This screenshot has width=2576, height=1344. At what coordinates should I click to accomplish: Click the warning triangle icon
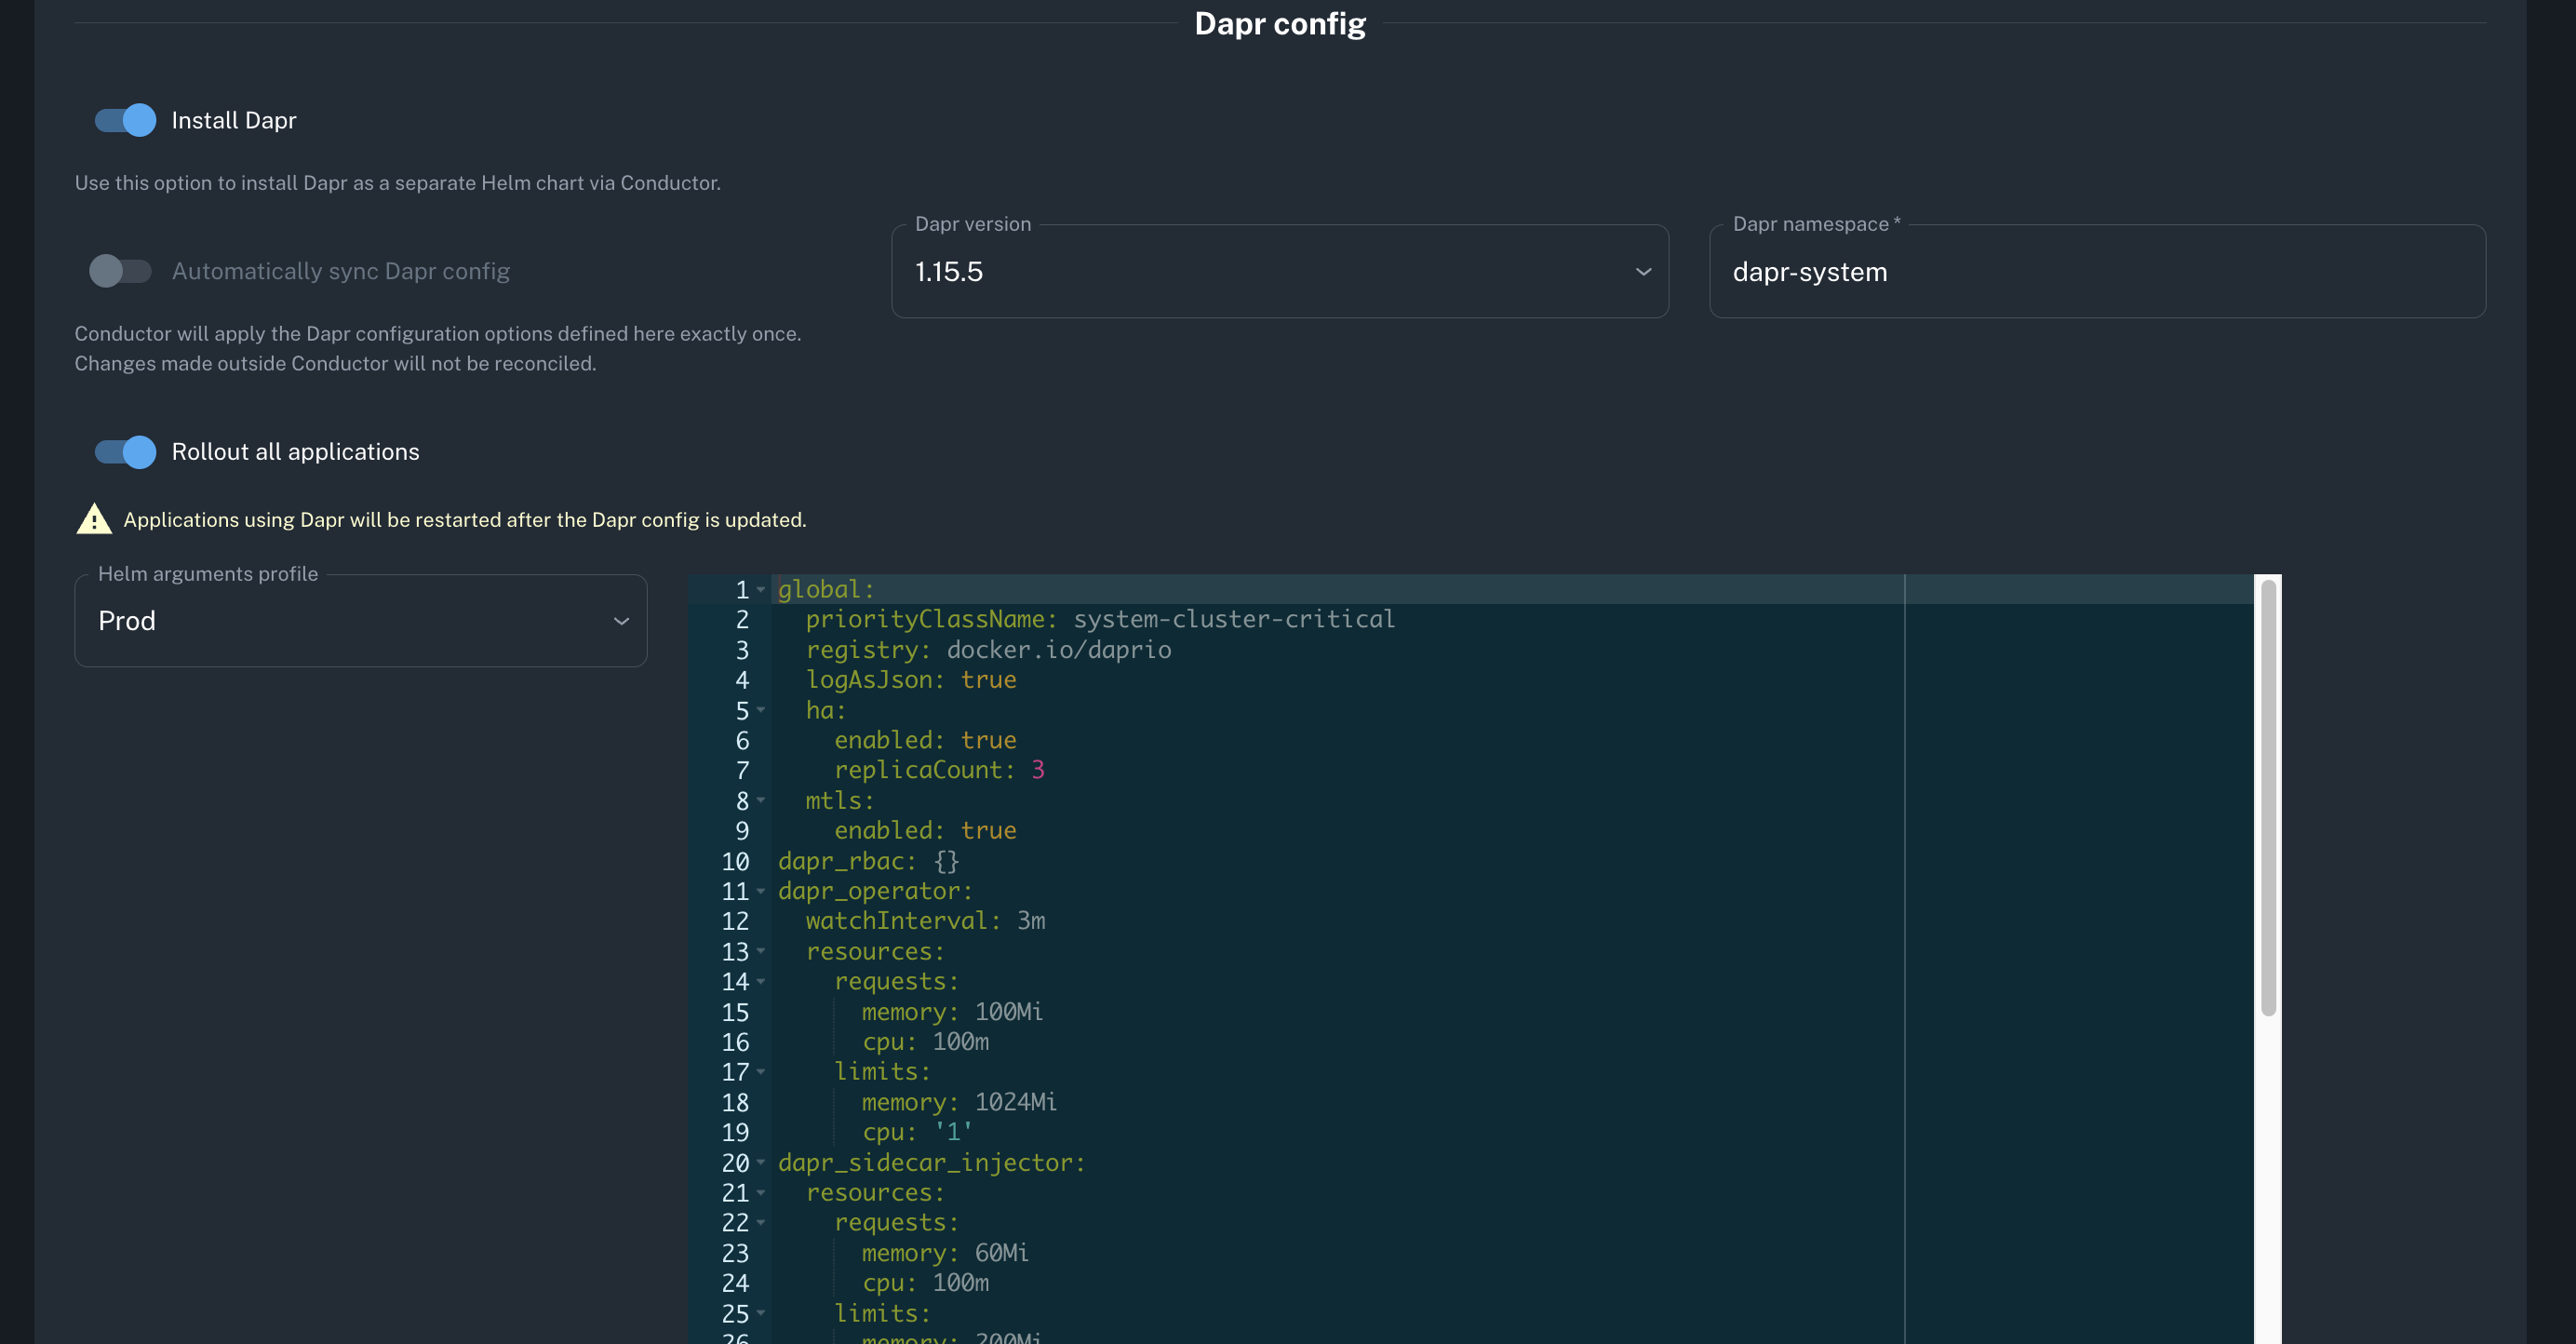tap(94, 519)
